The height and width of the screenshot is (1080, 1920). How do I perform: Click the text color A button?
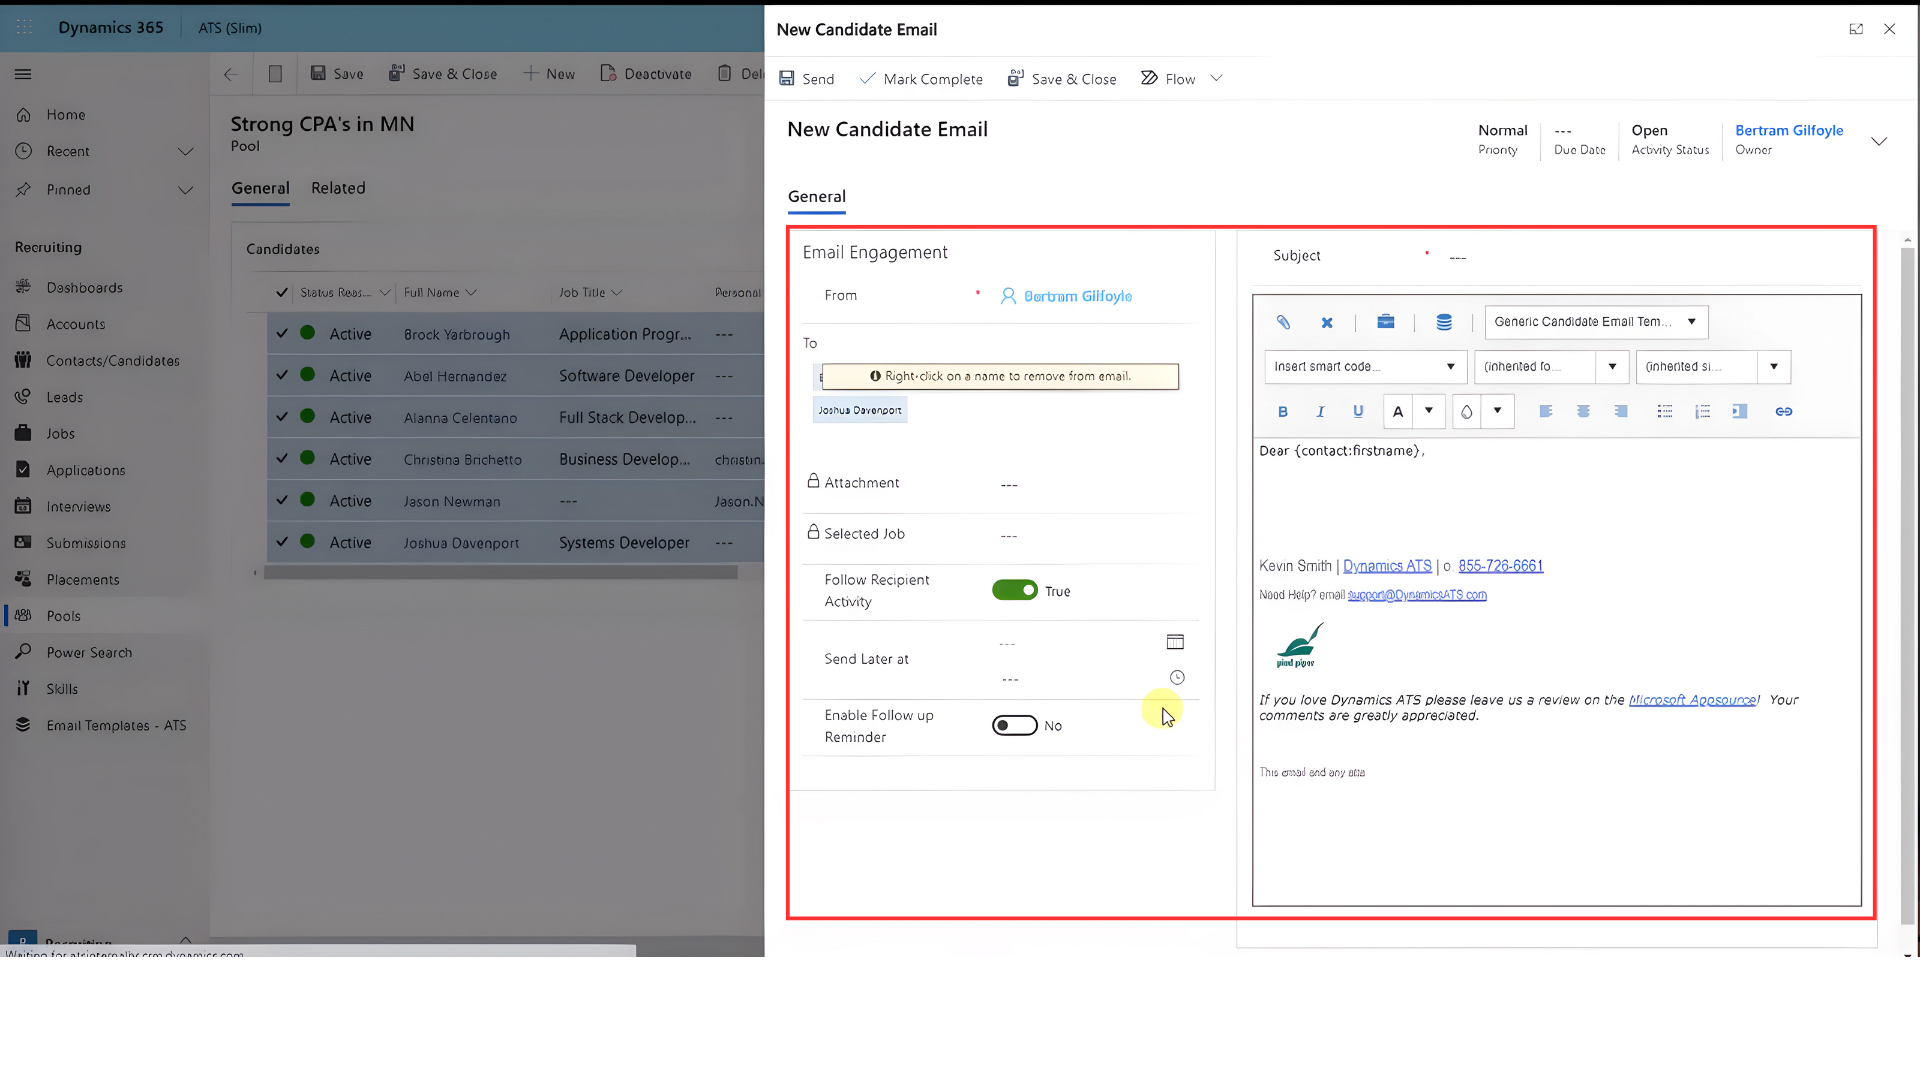click(1398, 411)
